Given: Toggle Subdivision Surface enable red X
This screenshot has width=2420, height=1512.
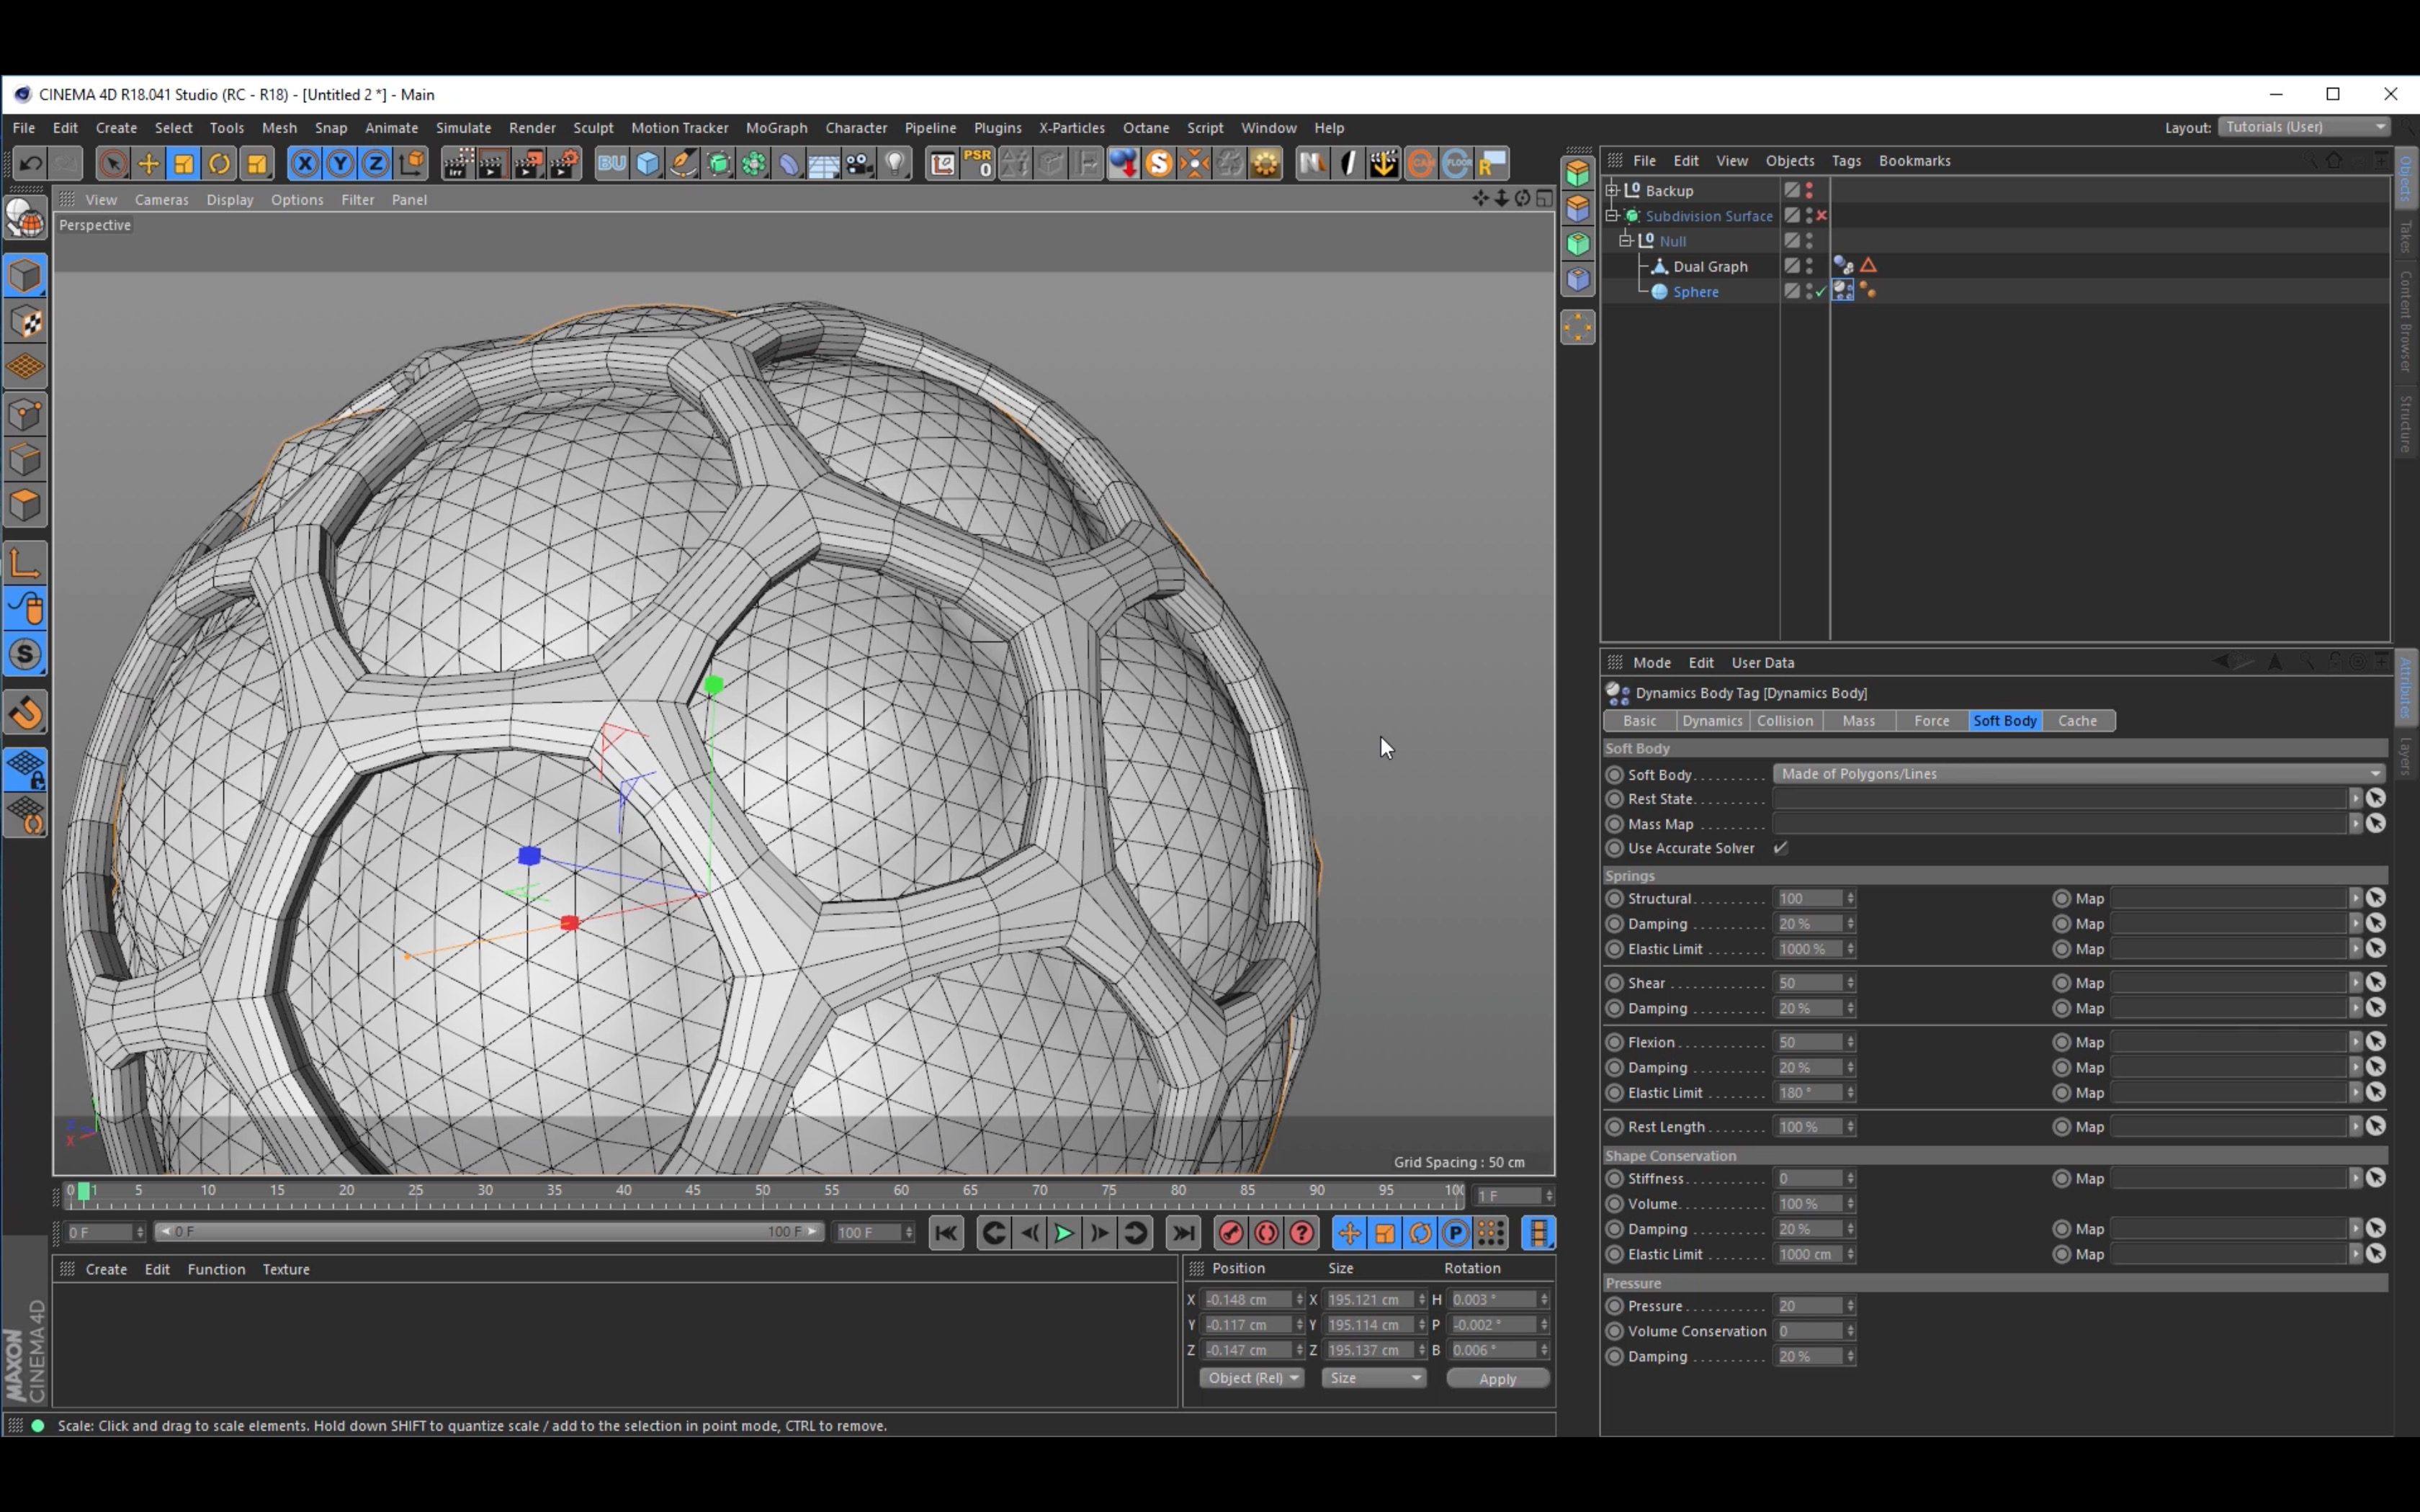Looking at the screenshot, I should [x=1822, y=216].
